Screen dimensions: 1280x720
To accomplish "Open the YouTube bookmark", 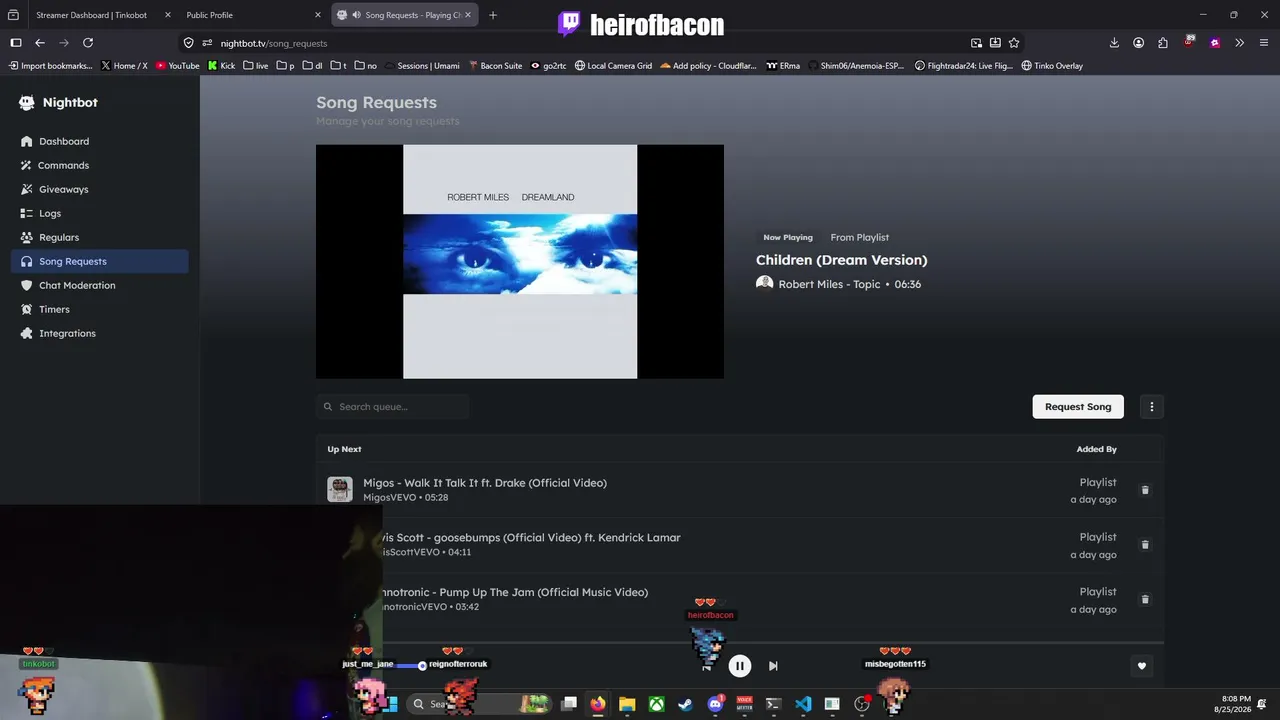I will (x=178, y=66).
